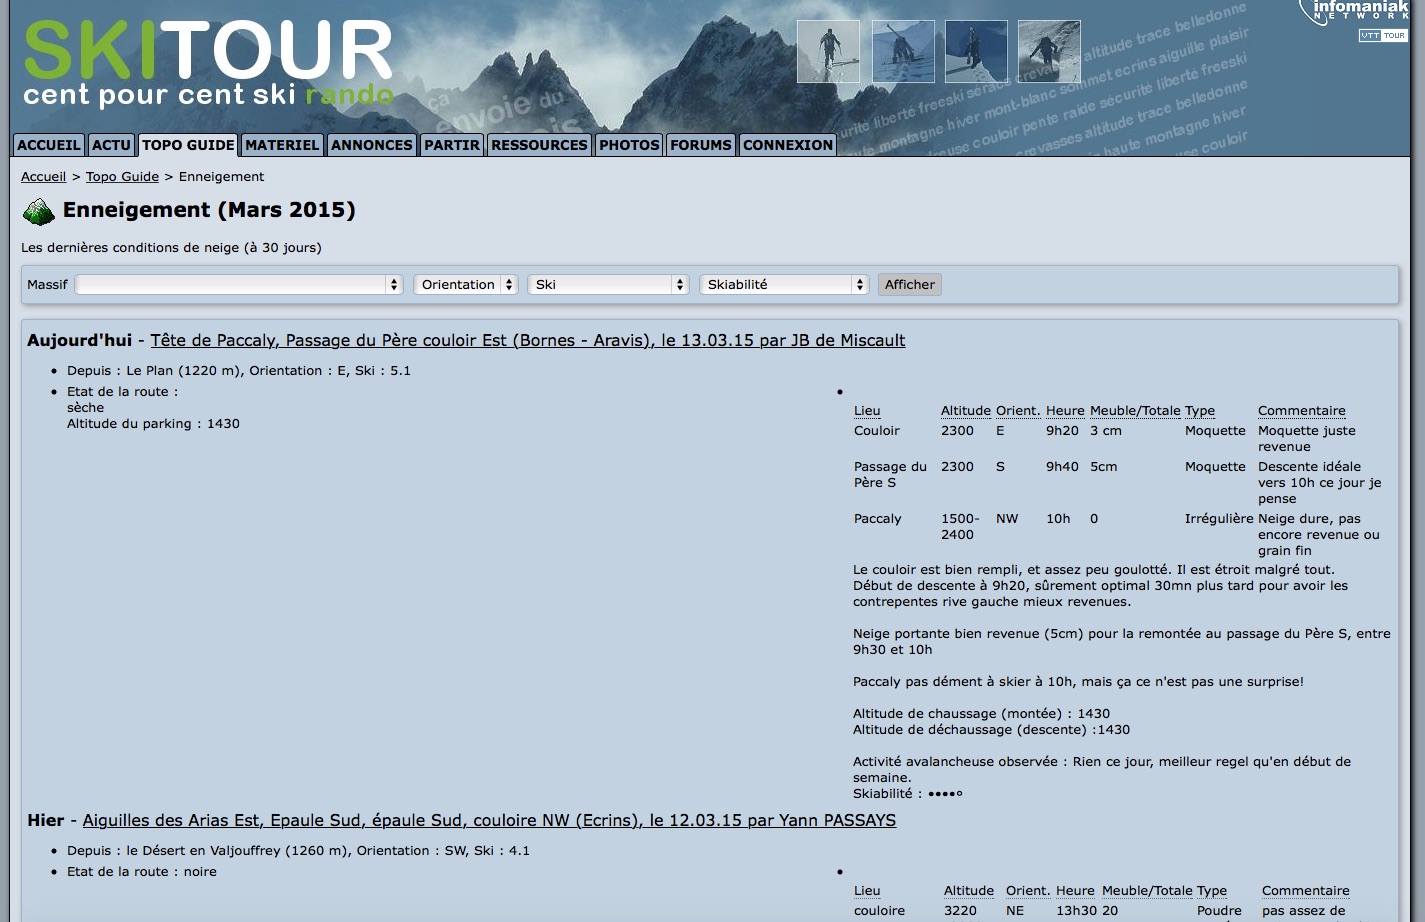
Task: Click "Les dernières conditions de neige" text
Action: click(x=171, y=248)
